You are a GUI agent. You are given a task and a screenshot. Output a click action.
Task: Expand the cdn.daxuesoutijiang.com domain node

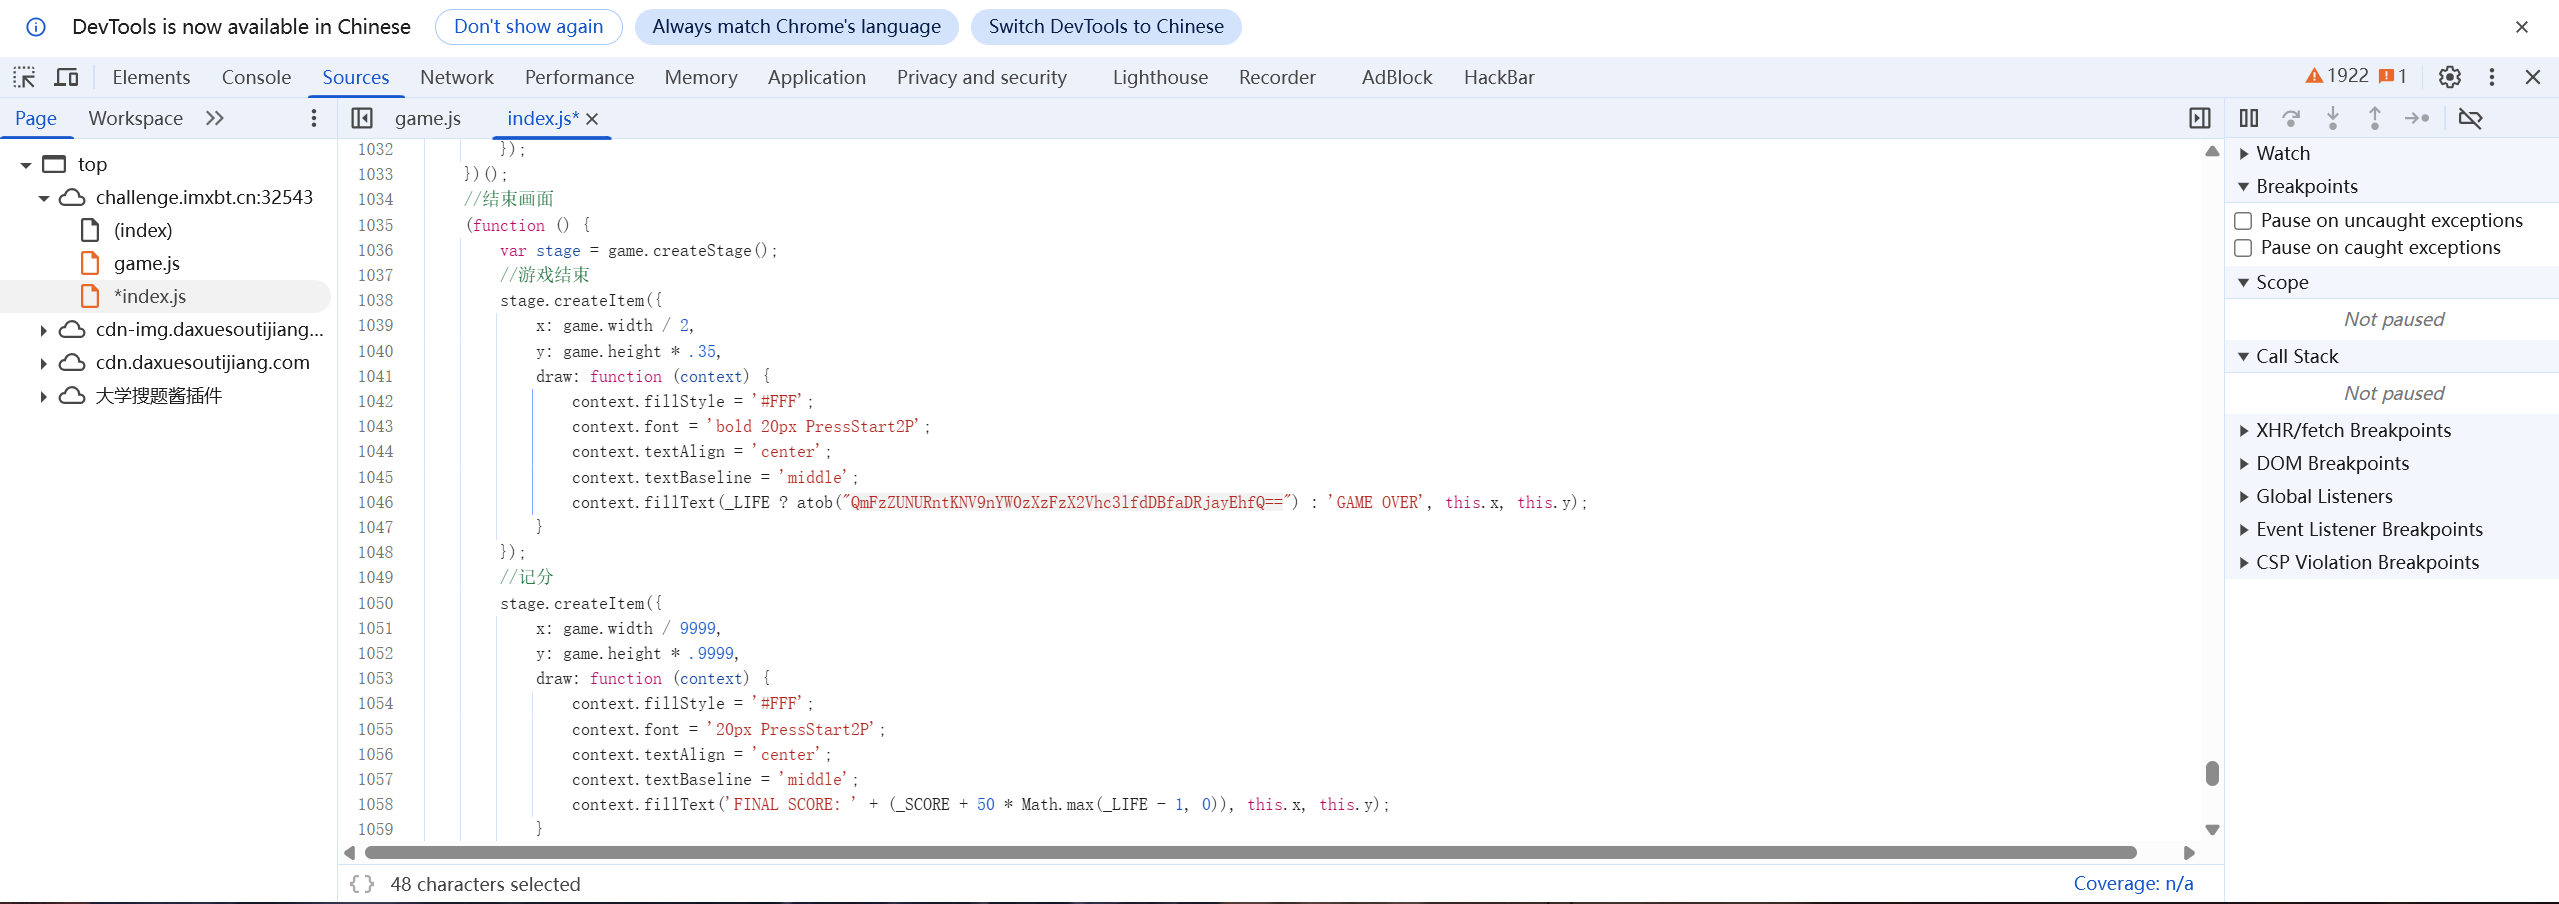tap(43, 363)
